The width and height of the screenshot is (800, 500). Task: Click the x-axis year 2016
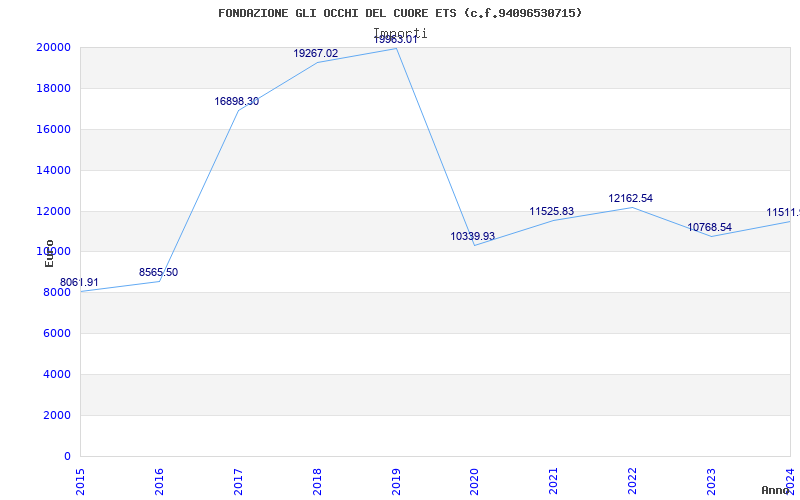pos(159,482)
